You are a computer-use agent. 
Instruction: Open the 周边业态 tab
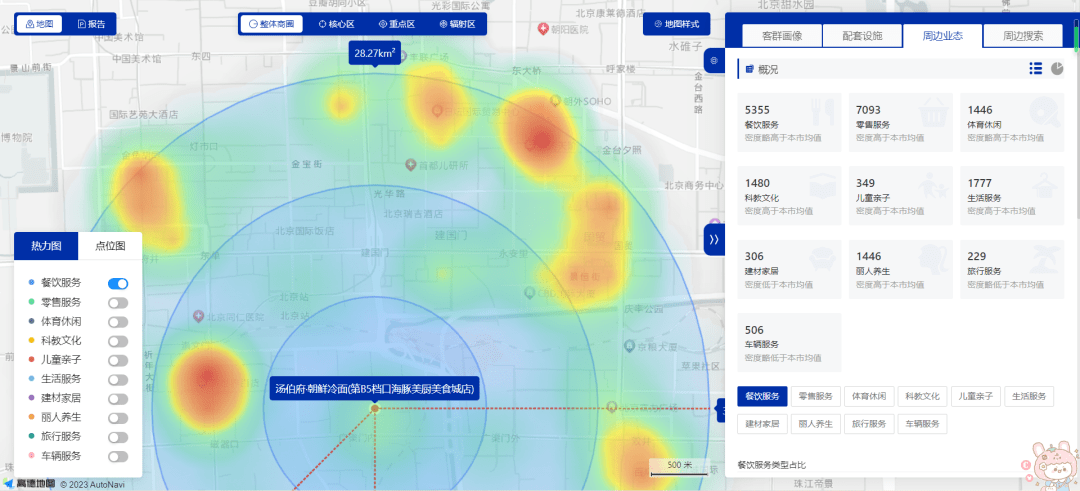pyautogui.click(x=942, y=36)
